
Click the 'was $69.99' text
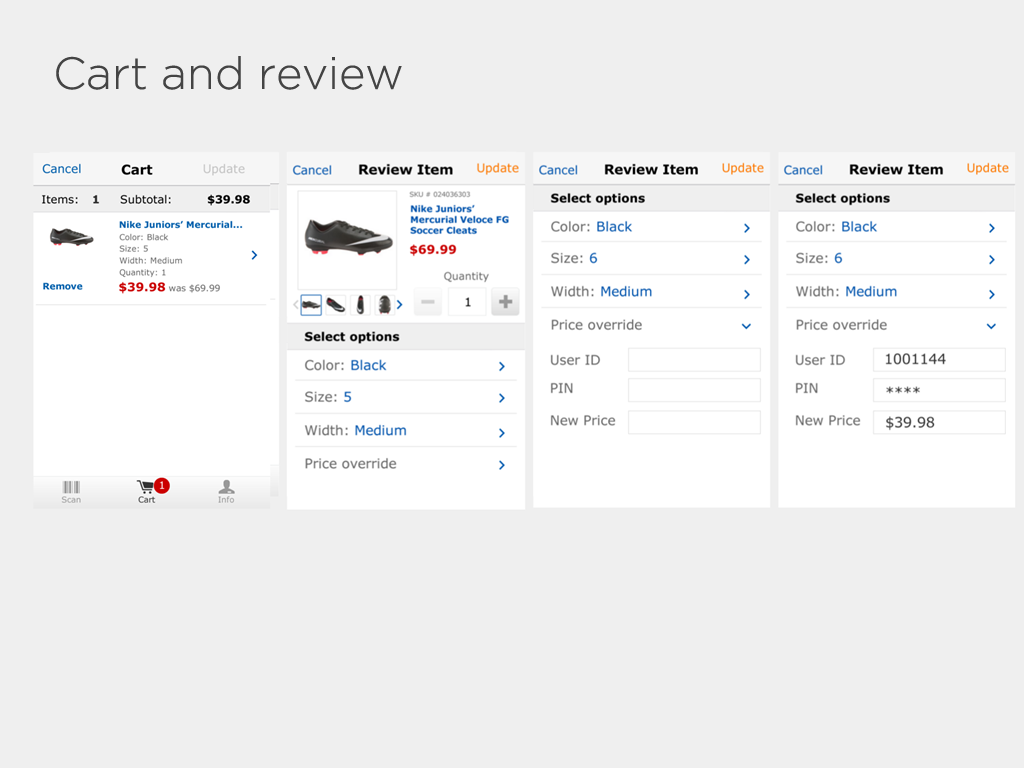click(195, 288)
